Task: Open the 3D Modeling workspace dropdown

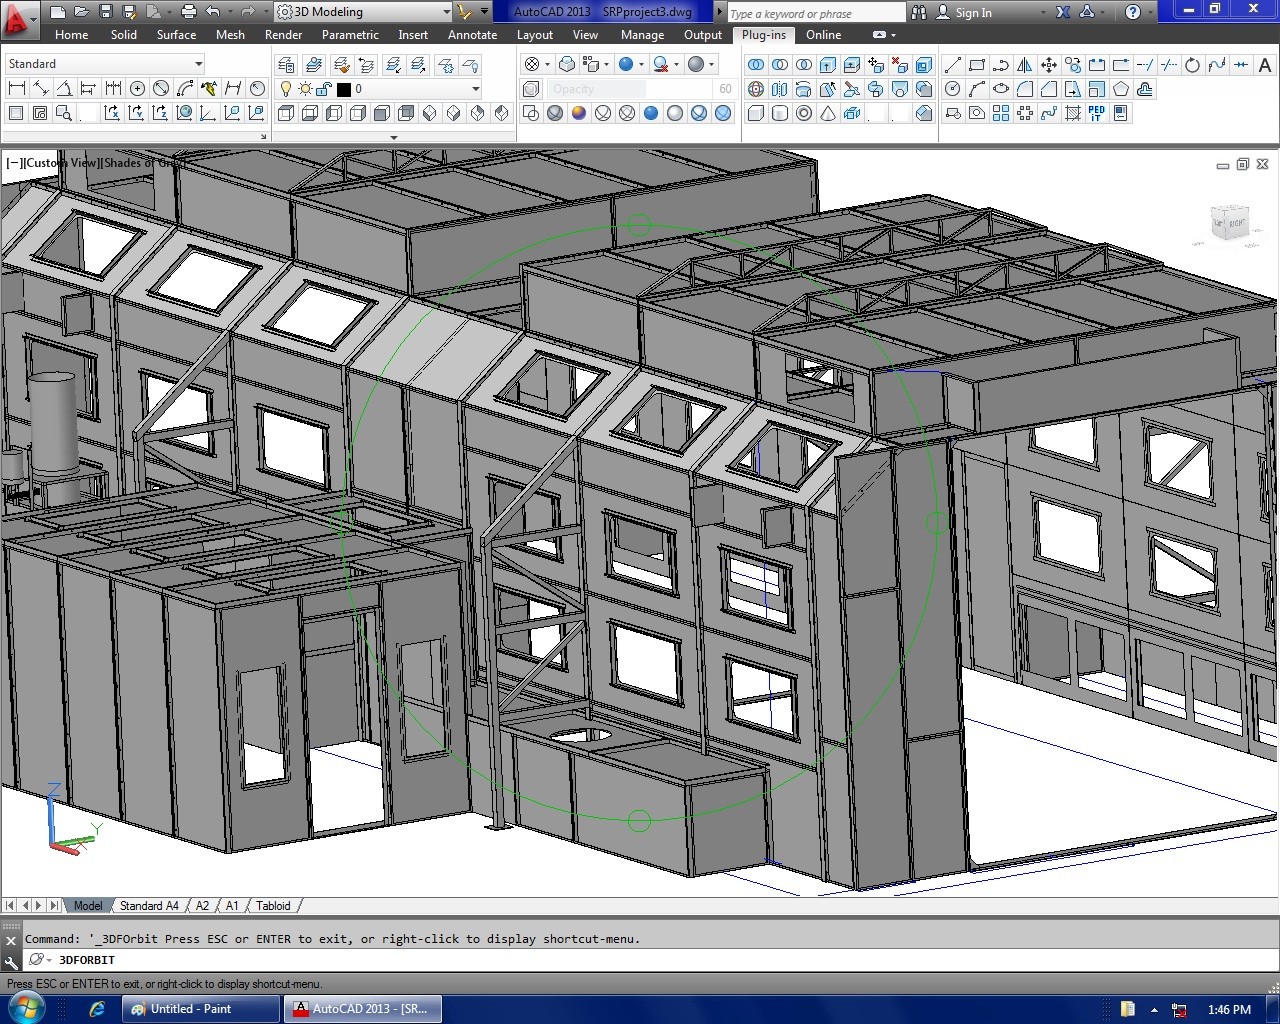Action: click(446, 12)
